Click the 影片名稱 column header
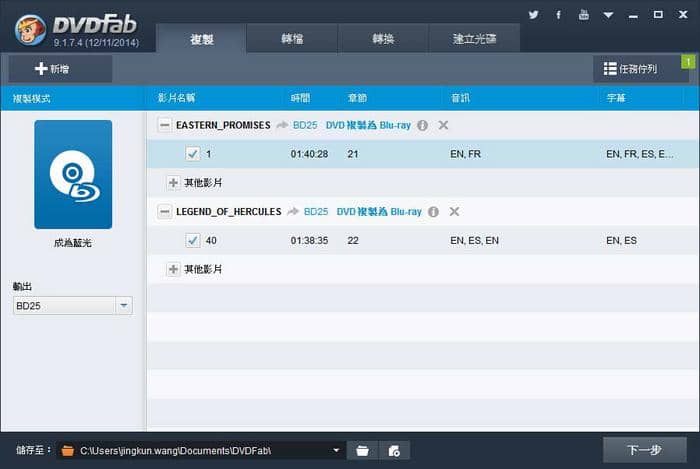This screenshot has height=469, width=700. pos(176,98)
